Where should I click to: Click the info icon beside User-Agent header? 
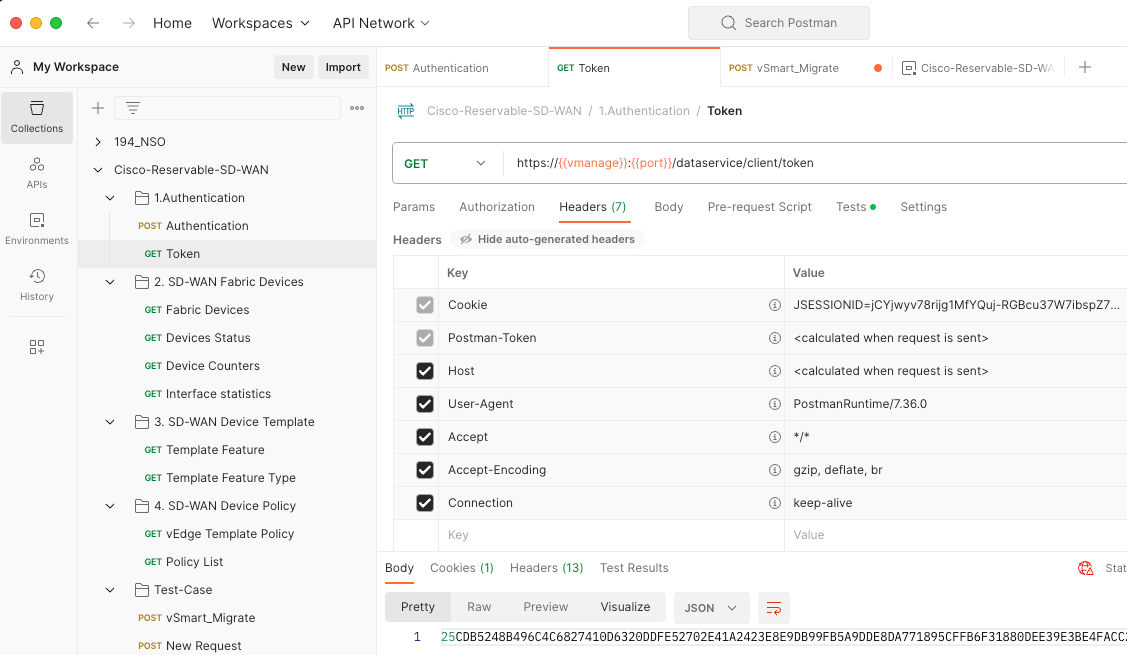(x=774, y=404)
